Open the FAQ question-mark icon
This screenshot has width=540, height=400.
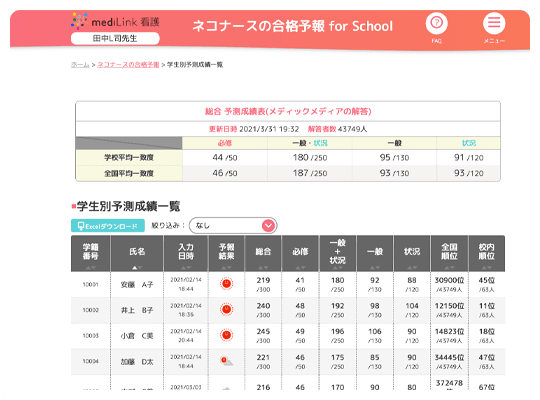pyautogui.click(x=436, y=23)
